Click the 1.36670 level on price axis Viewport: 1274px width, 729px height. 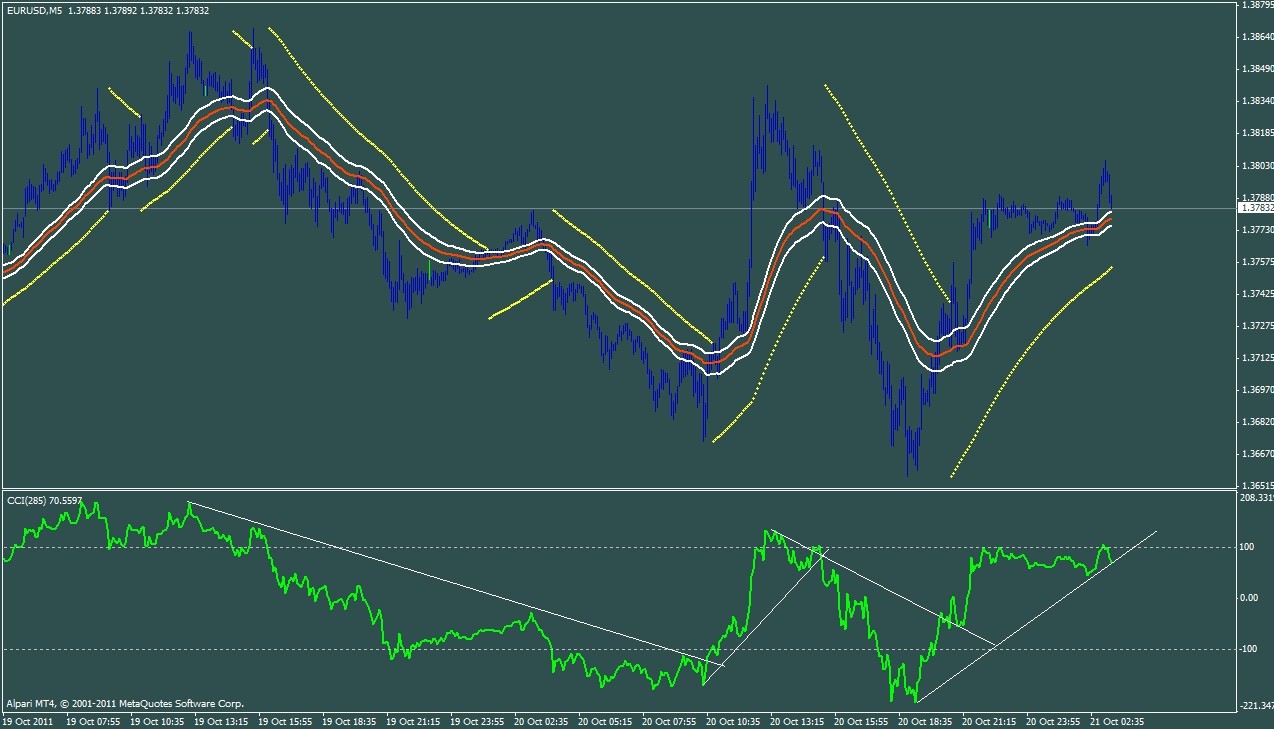1255,453
